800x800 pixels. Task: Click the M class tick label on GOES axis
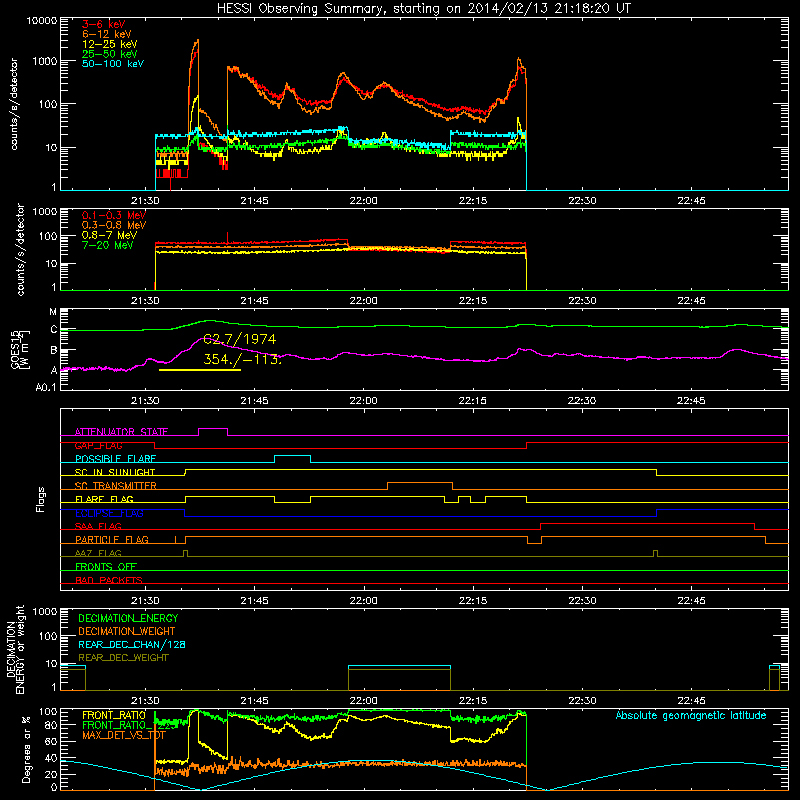point(53,312)
